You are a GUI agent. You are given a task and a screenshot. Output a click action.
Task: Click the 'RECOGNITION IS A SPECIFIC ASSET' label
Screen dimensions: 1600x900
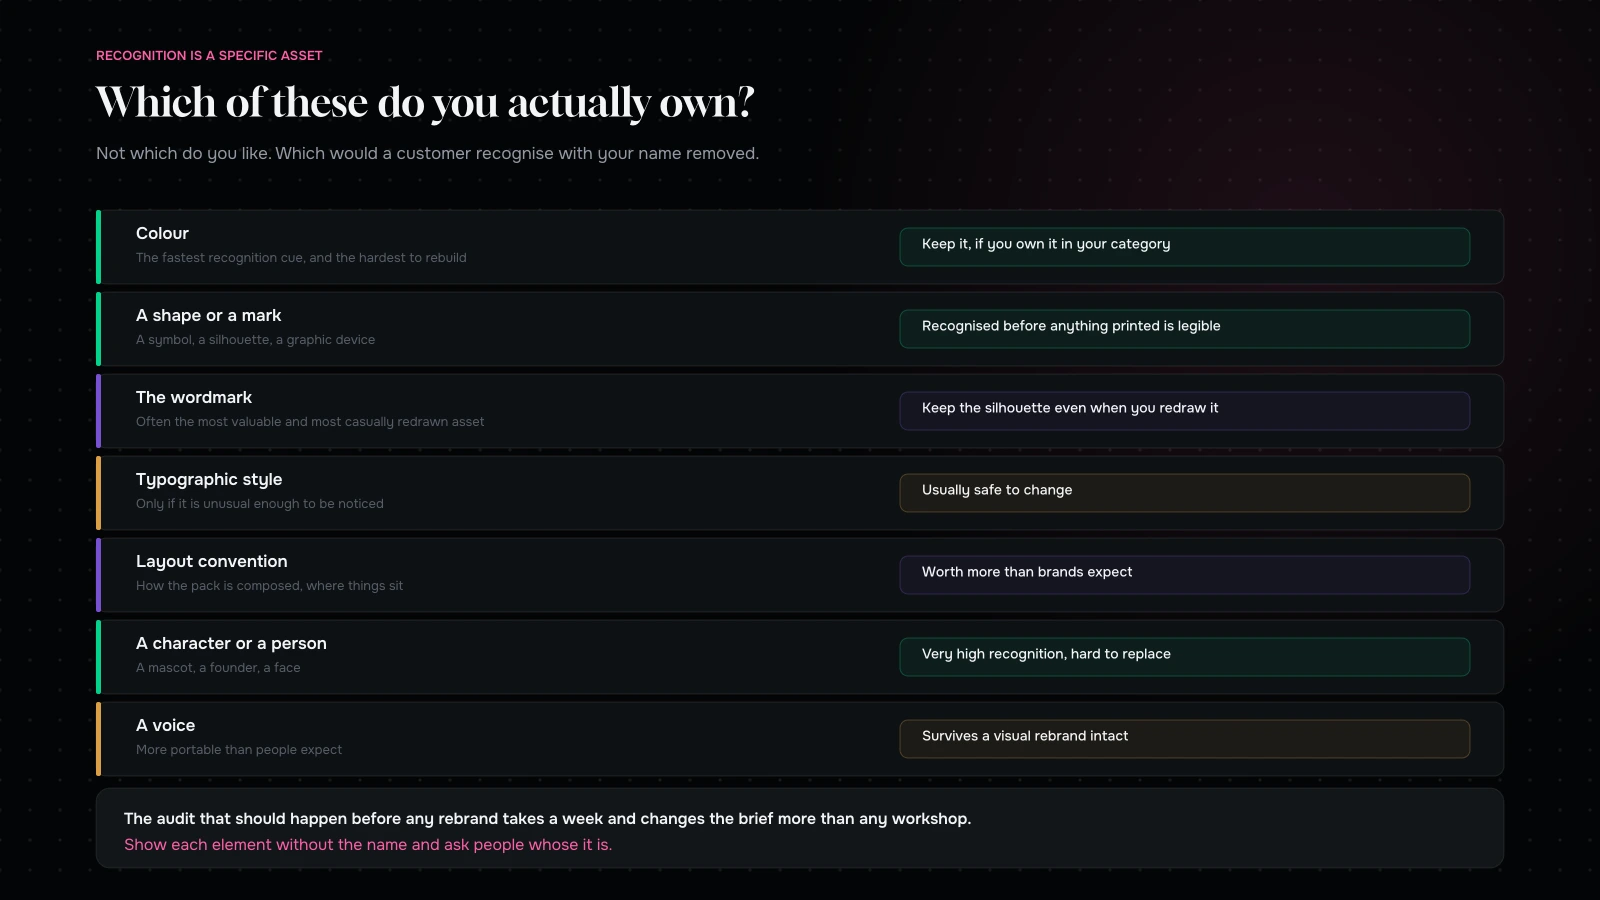[209, 56]
